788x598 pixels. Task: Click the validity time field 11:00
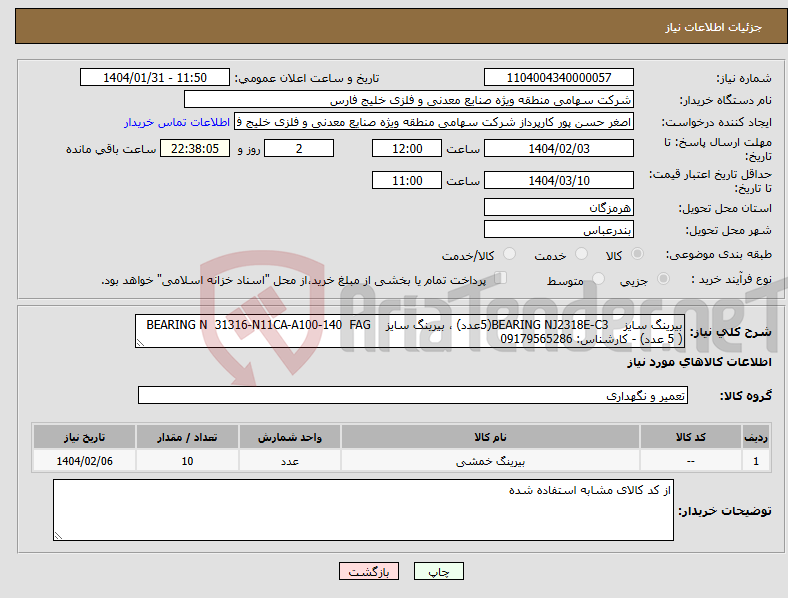(x=407, y=180)
